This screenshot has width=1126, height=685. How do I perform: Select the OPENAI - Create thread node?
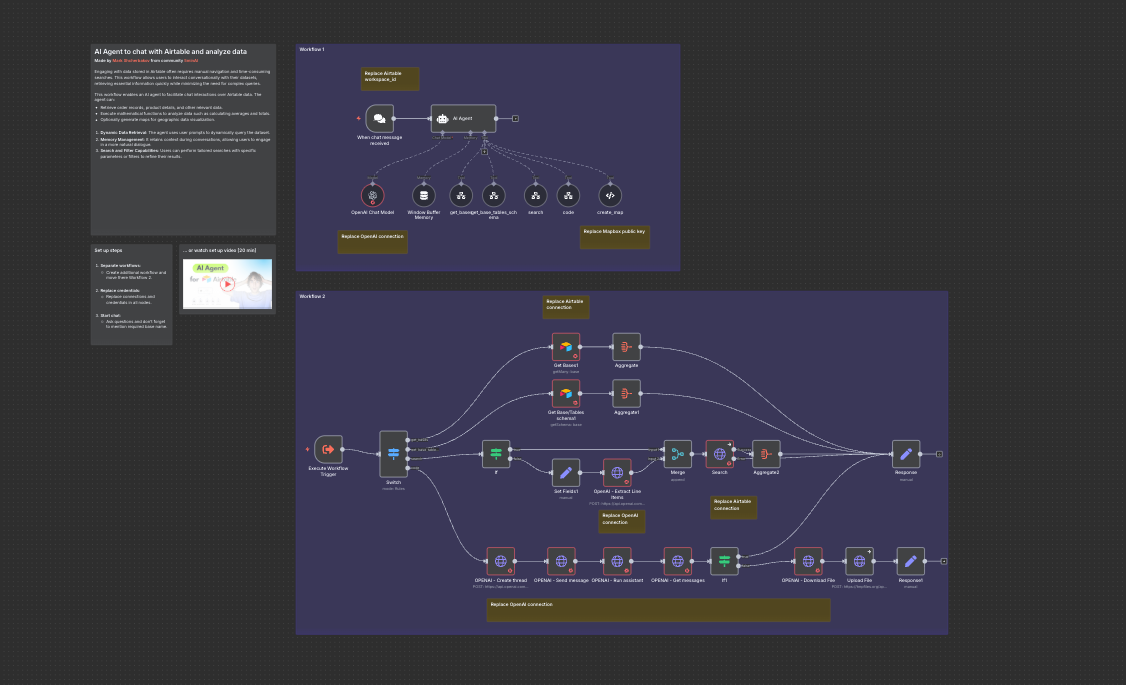(501, 561)
